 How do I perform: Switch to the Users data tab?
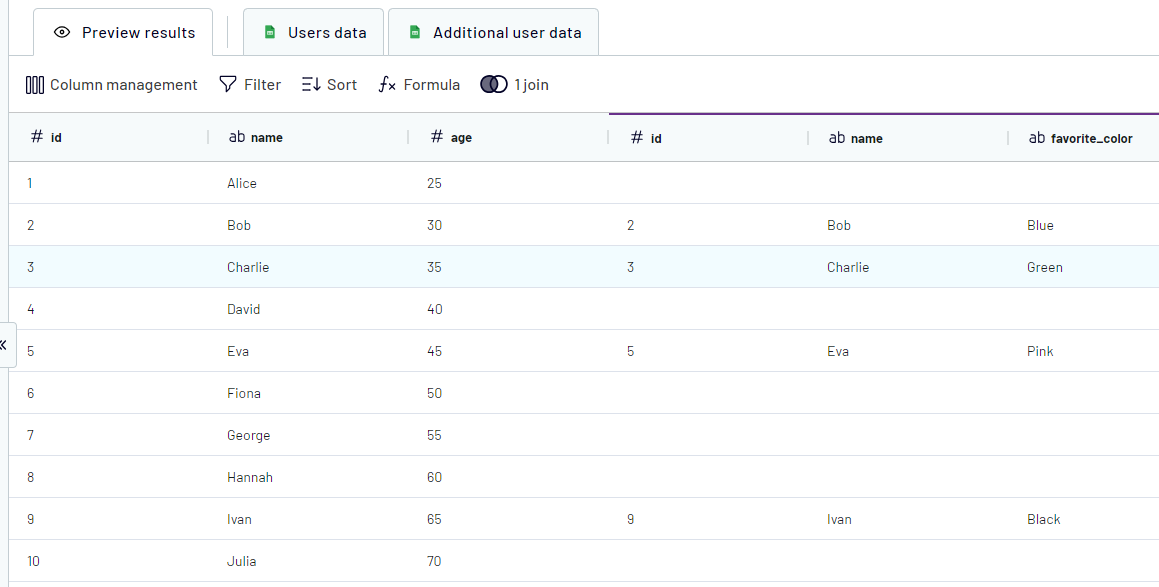click(x=326, y=33)
